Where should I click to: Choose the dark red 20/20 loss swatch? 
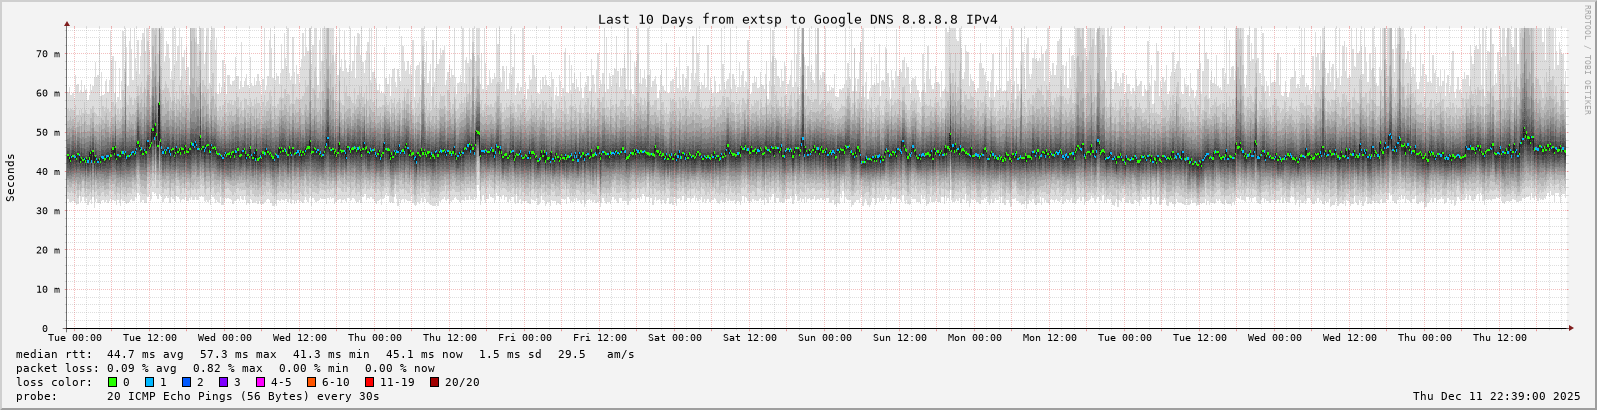(x=435, y=382)
